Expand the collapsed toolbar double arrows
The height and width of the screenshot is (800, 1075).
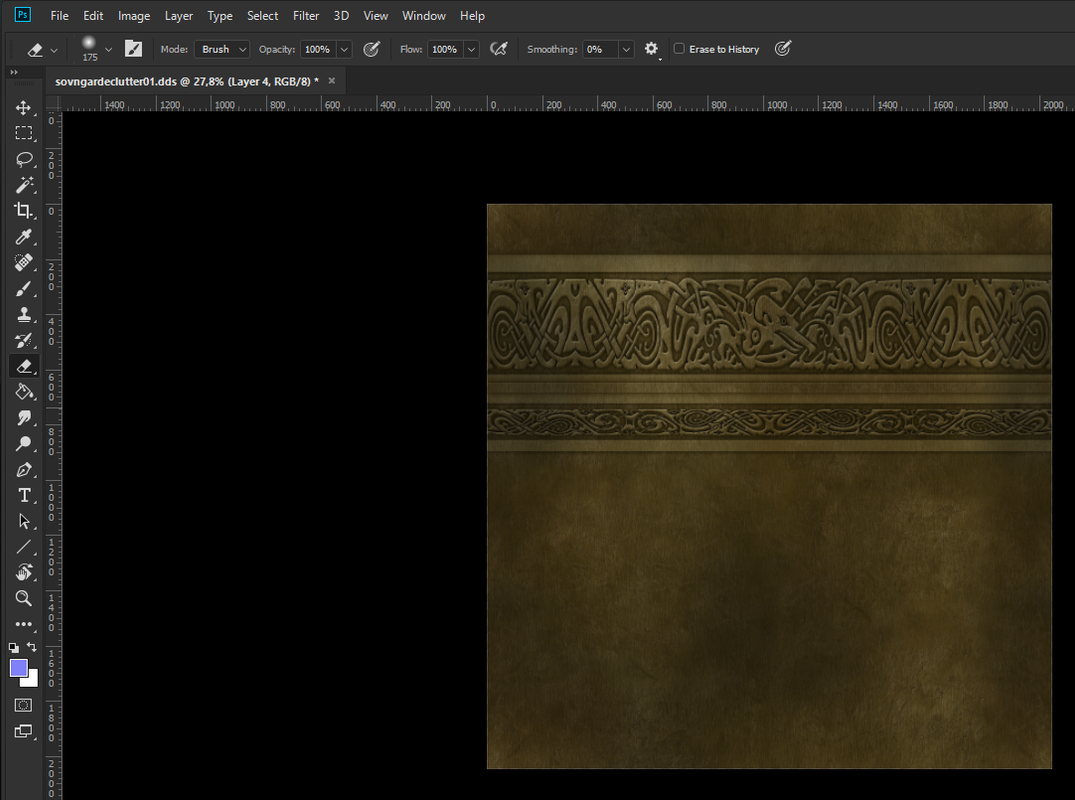(14, 72)
